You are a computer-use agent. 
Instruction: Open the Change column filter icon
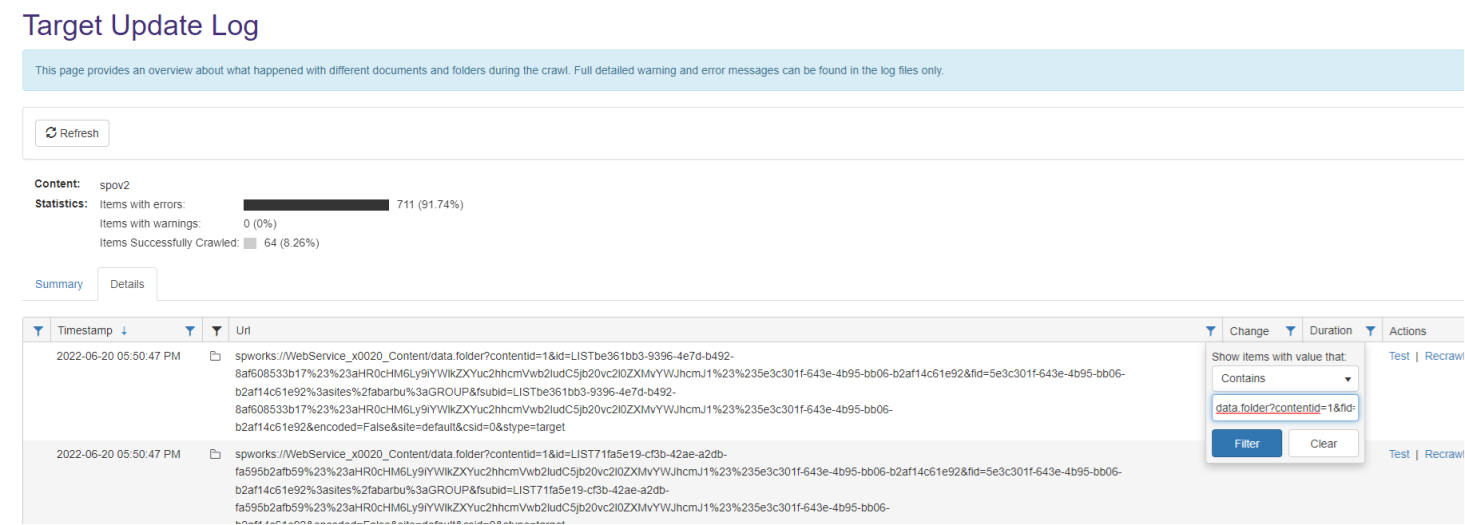(1290, 331)
